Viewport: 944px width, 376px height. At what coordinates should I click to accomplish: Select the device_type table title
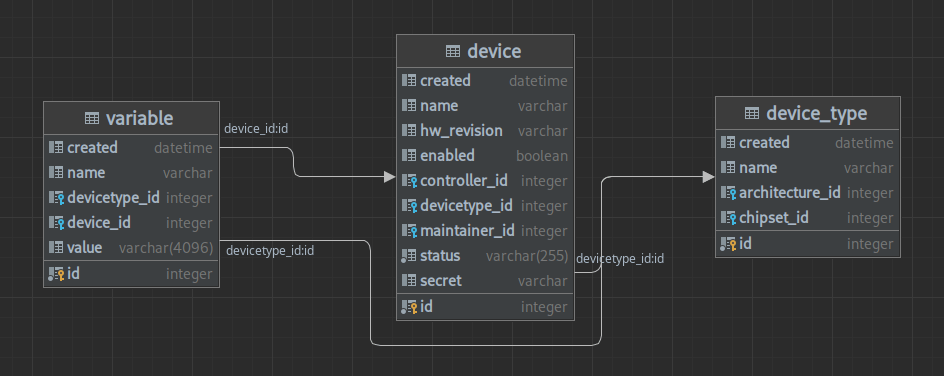[x=816, y=113]
